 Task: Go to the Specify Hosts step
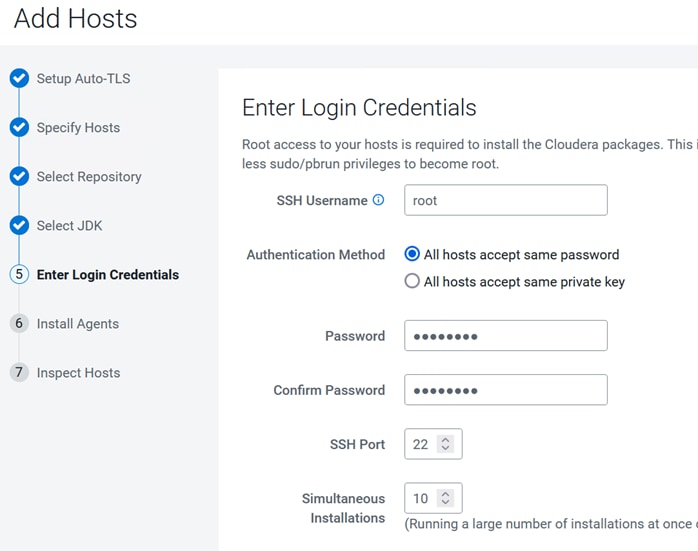click(x=78, y=128)
